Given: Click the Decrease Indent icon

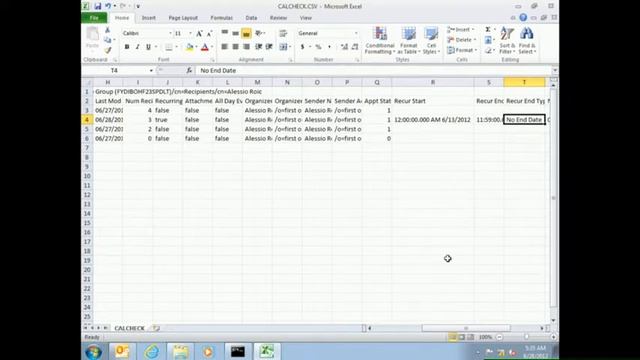Looking at the screenshot, I should coord(258,47).
